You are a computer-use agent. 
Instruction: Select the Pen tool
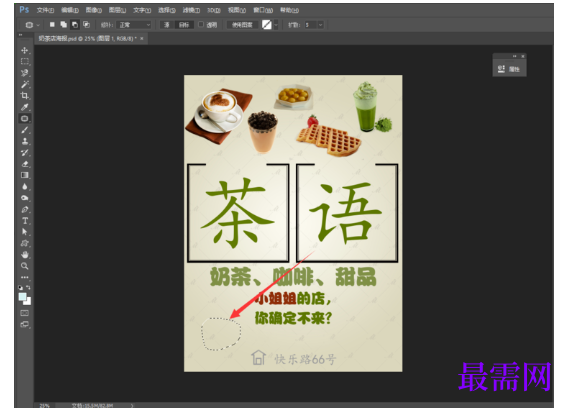(x=25, y=209)
